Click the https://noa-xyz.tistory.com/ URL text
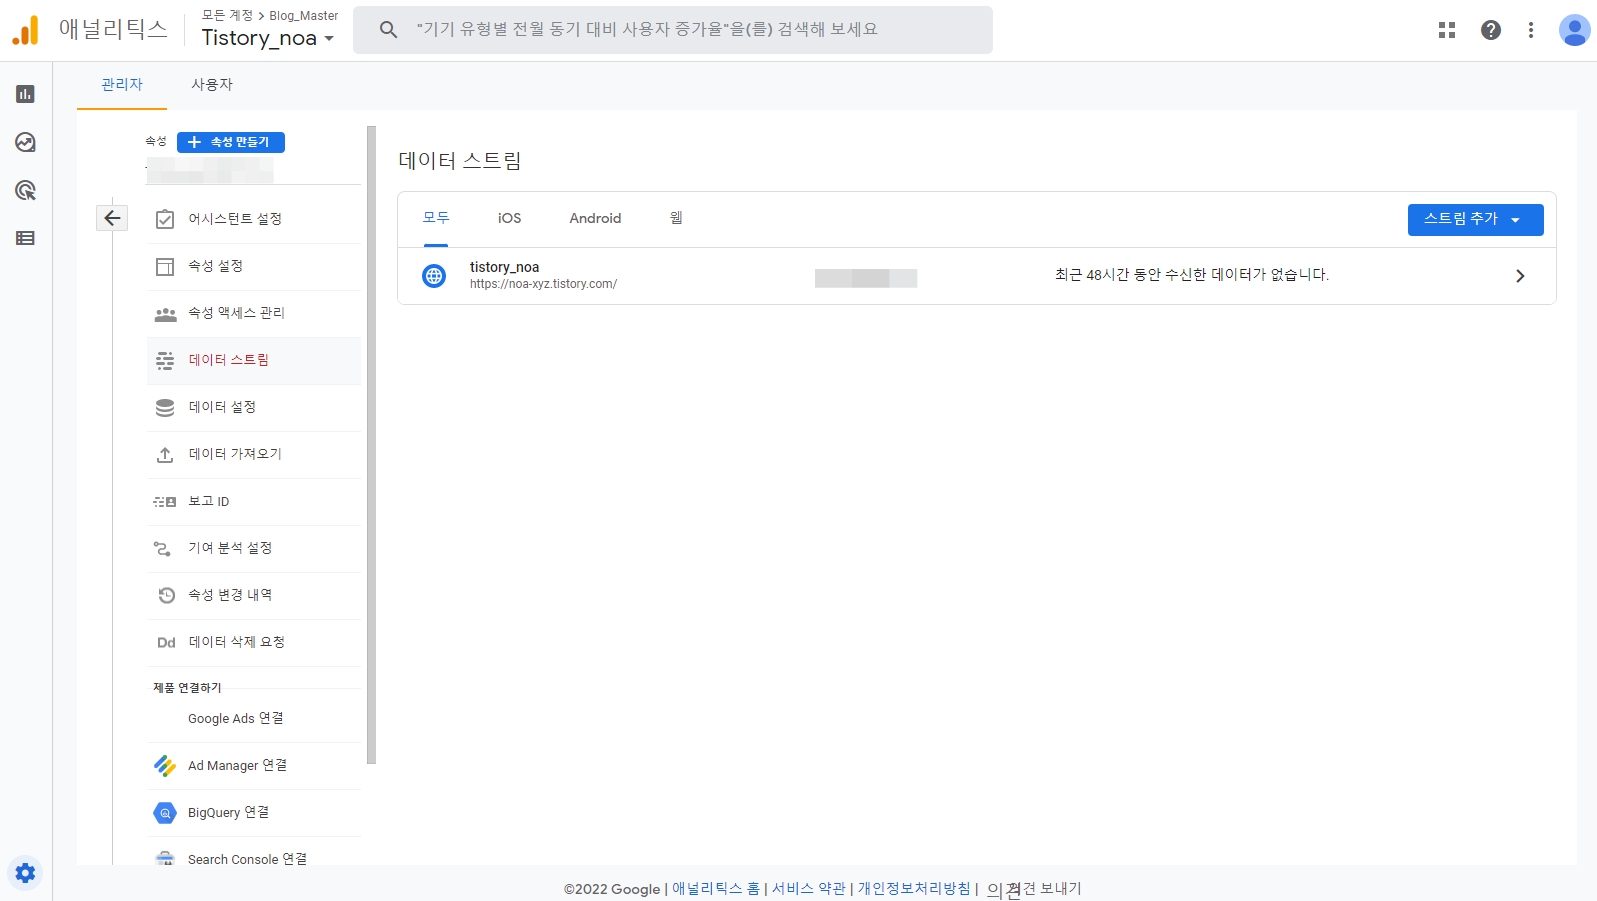 [543, 284]
